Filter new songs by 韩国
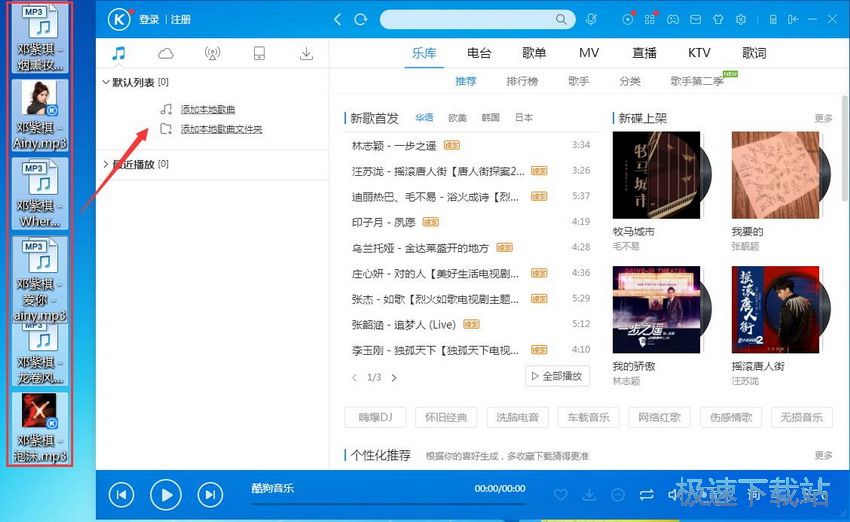Viewport: 850px width, 522px height. coord(491,118)
